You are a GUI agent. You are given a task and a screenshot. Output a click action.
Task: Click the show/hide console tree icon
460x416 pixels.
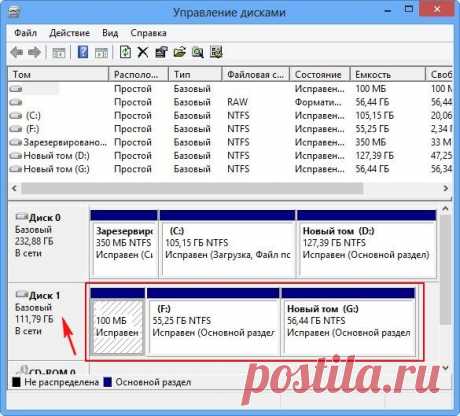coord(59,53)
